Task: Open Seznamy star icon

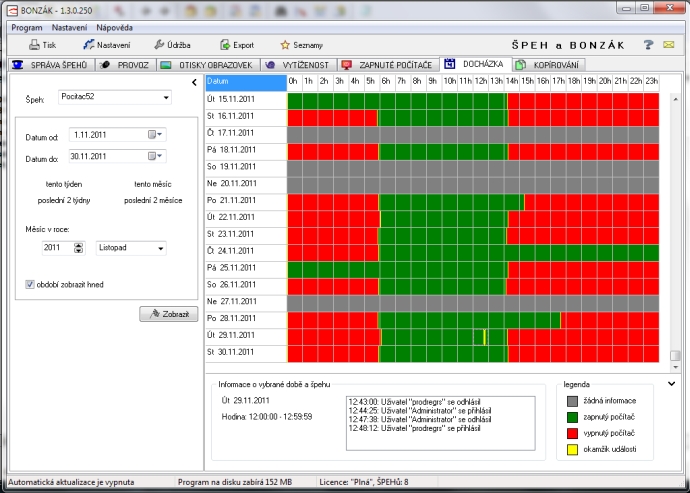Action: click(x=285, y=45)
